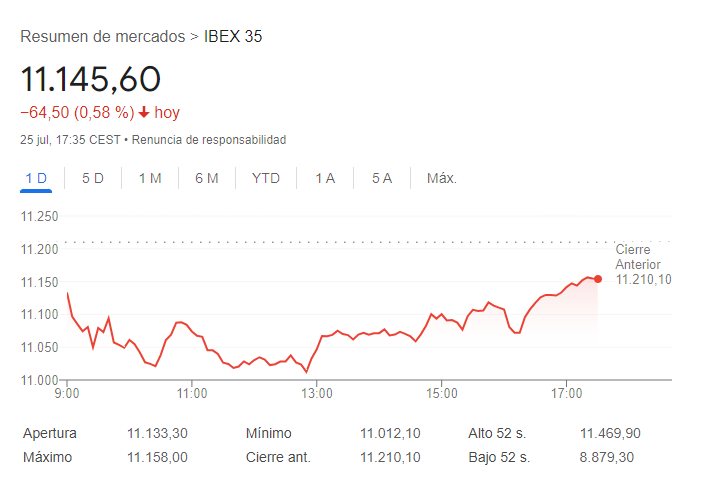Viewport: 703px width, 479px height.
Task: Click the IBEX 35 breadcrumb
Action: pos(233,37)
